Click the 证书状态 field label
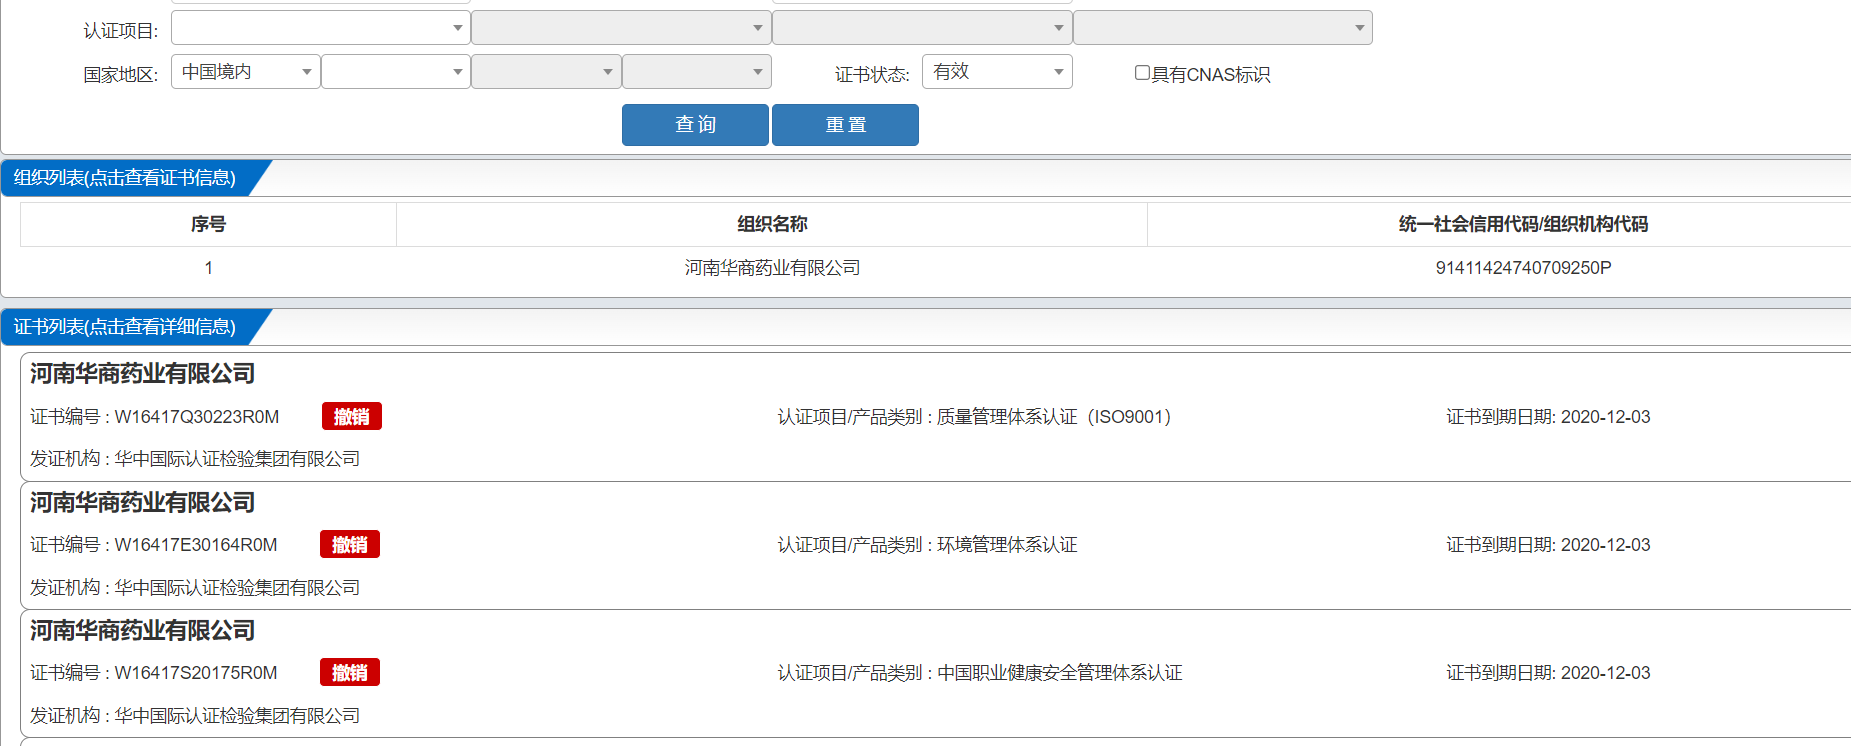The image size is (1851, 746). [872, 75]
